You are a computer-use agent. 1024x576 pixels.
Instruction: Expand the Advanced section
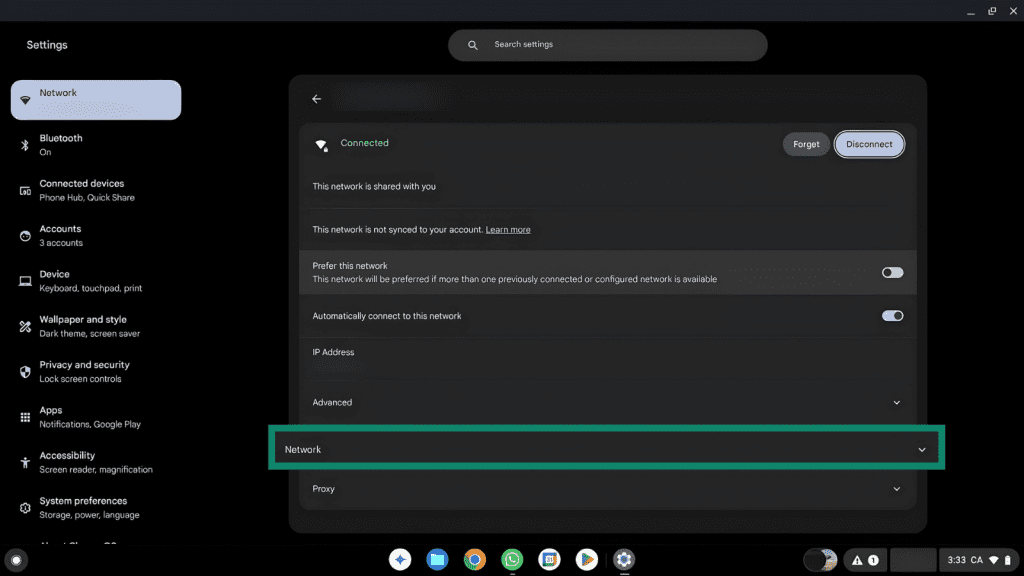coord(896,403)
